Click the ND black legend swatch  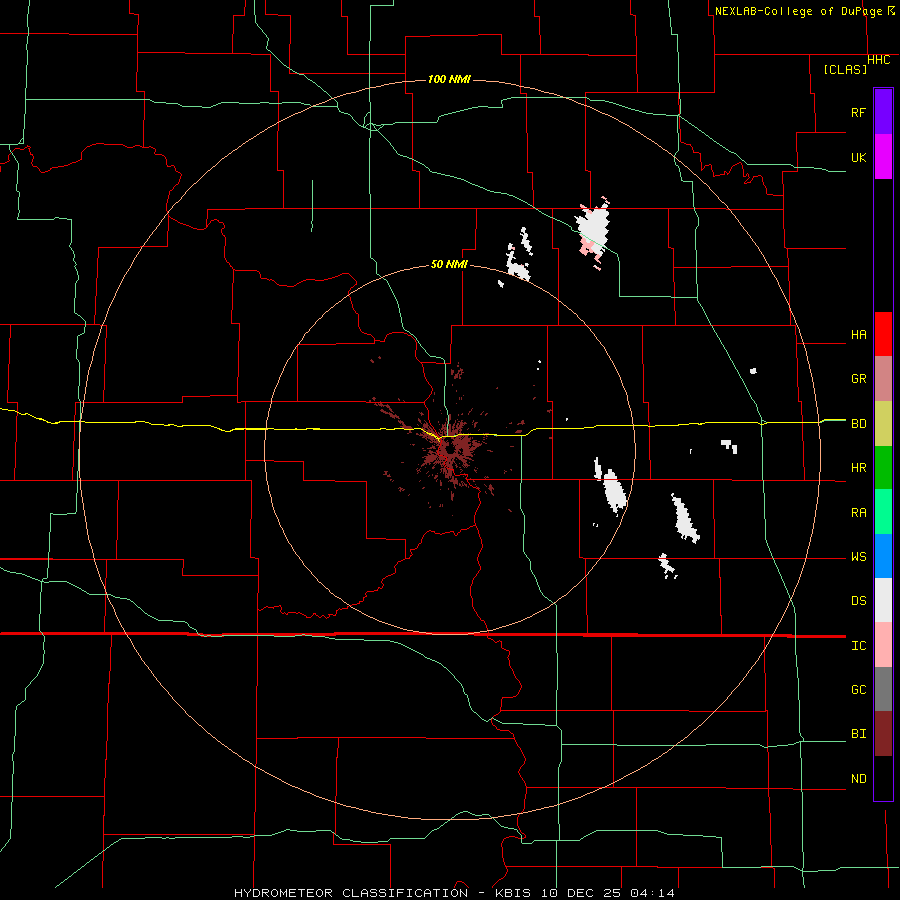883,778
